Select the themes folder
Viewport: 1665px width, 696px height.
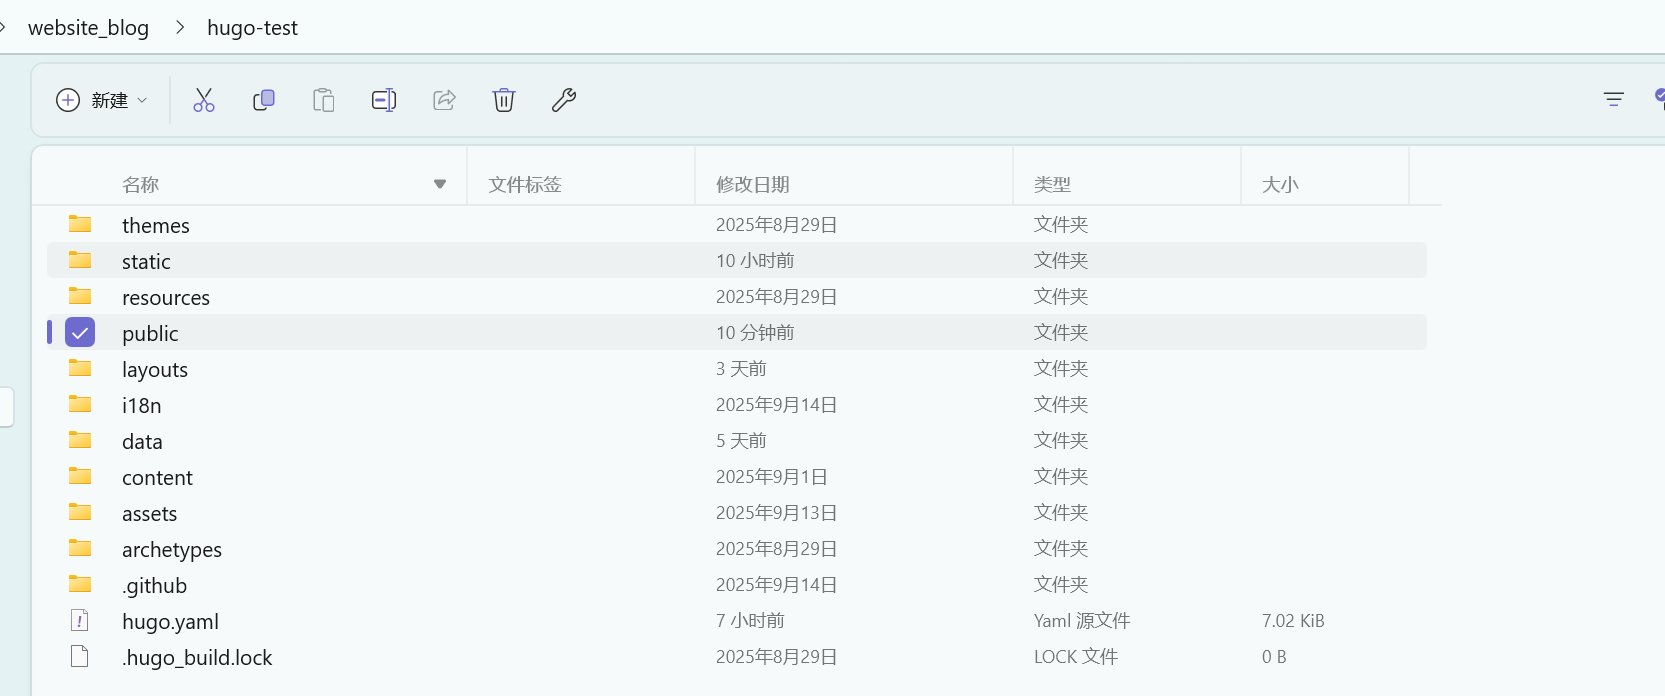click(155, 226)
